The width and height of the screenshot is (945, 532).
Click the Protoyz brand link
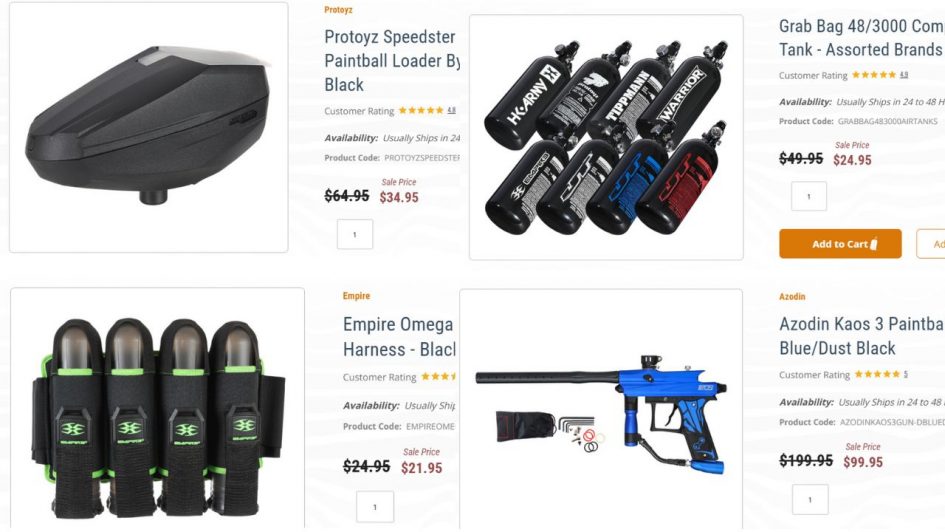338,10
